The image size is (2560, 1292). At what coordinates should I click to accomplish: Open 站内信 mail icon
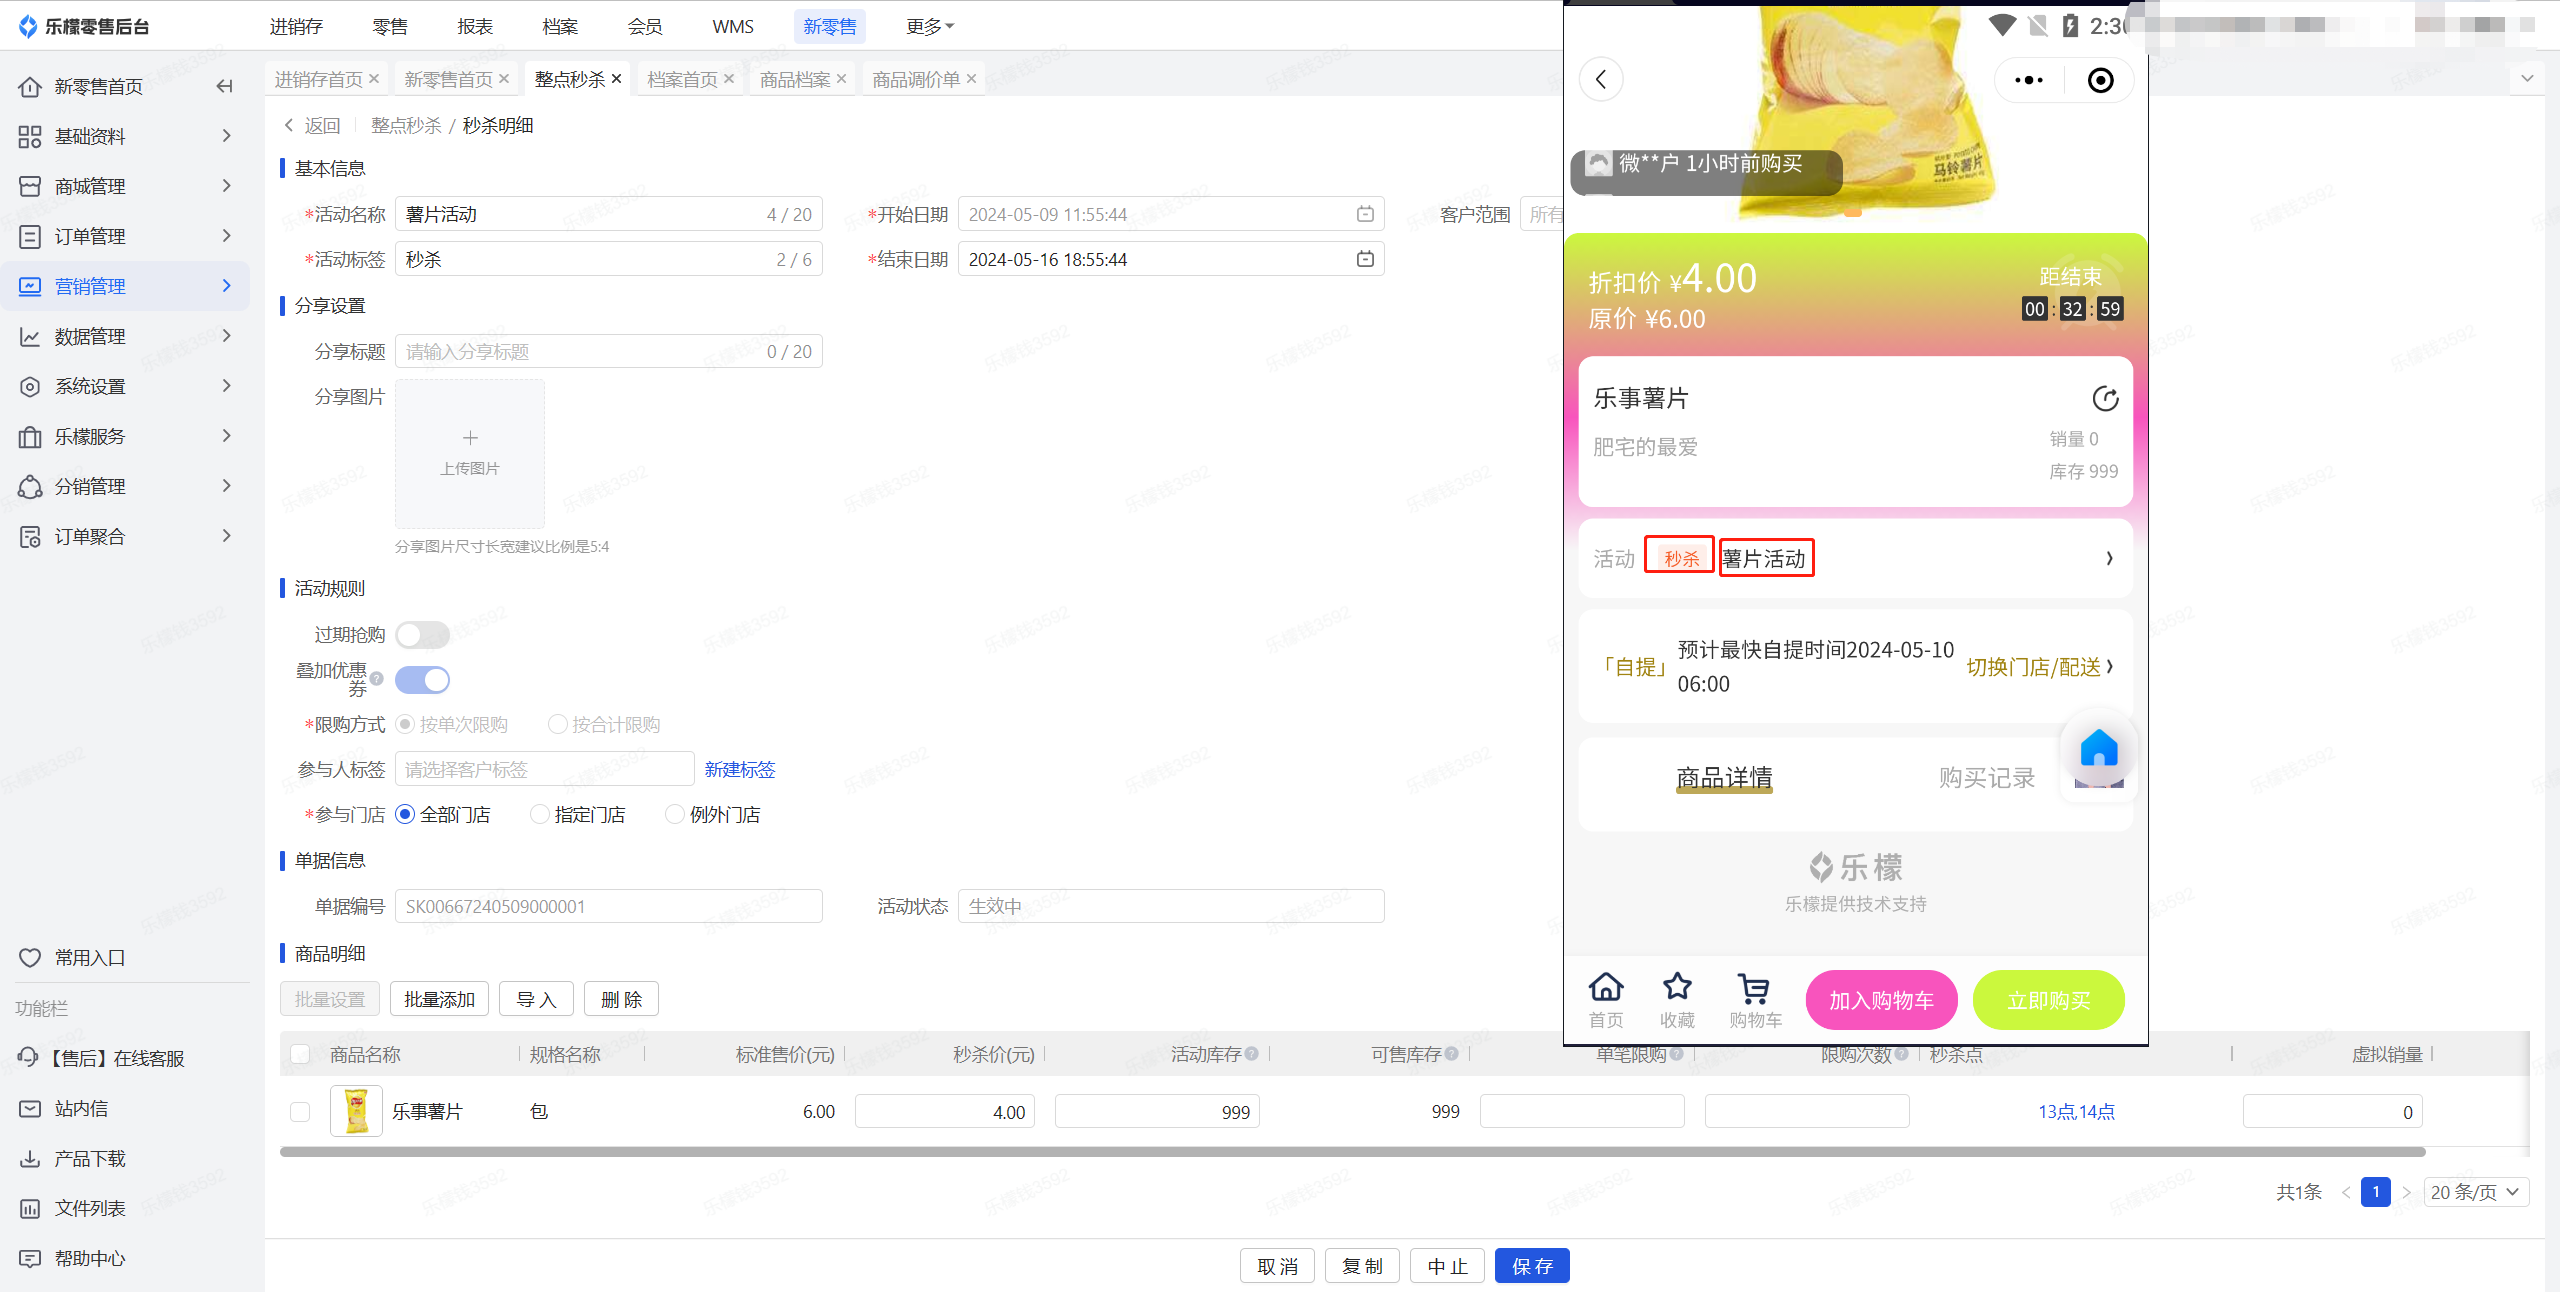[x=30, y=1109]
